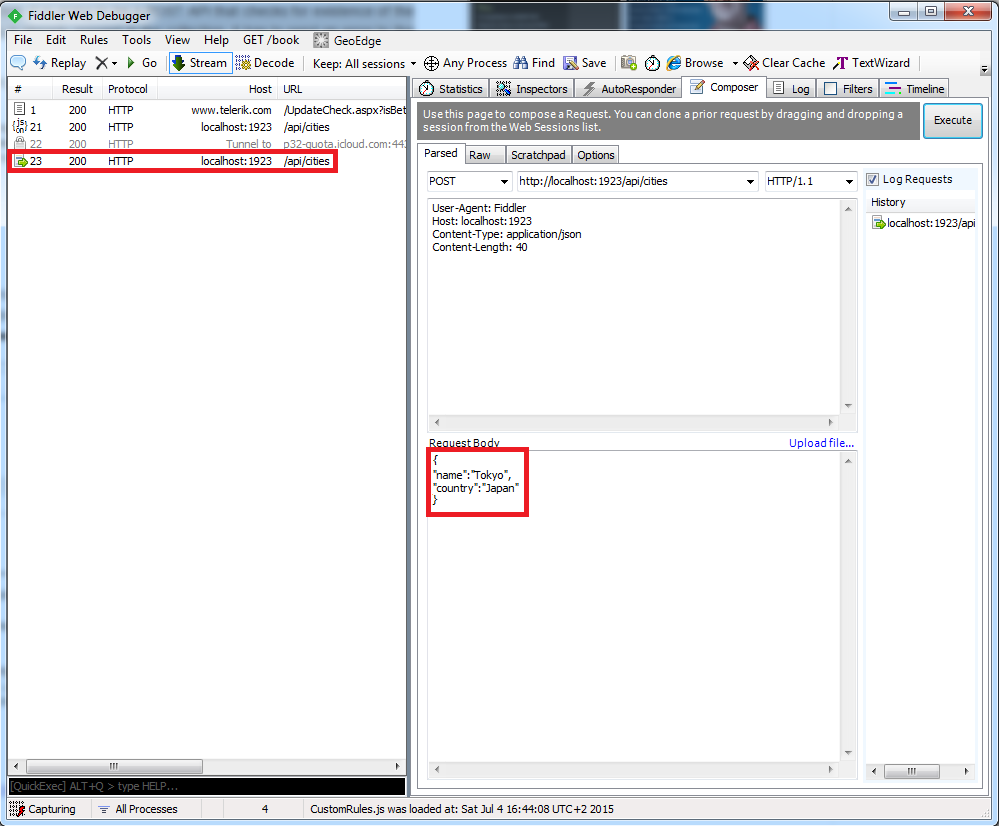This screenshot has height=826, width=999.
Task: Open Find with binoculars icon
Action: coord(535,62)
